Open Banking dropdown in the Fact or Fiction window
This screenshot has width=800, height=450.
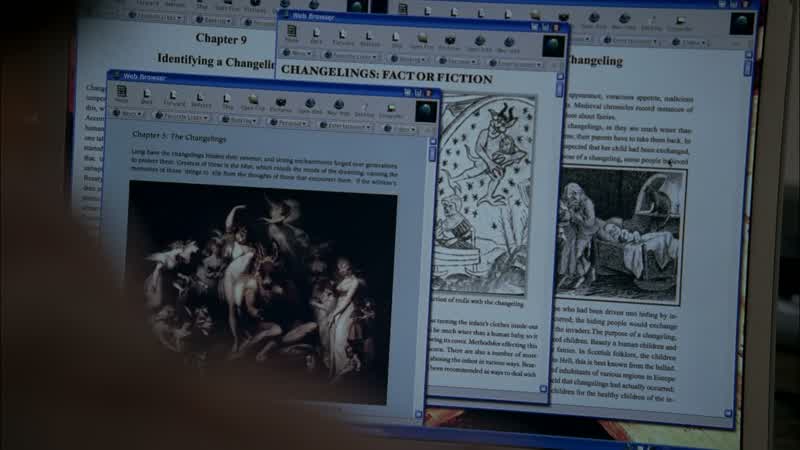click(x=409, y=59)
